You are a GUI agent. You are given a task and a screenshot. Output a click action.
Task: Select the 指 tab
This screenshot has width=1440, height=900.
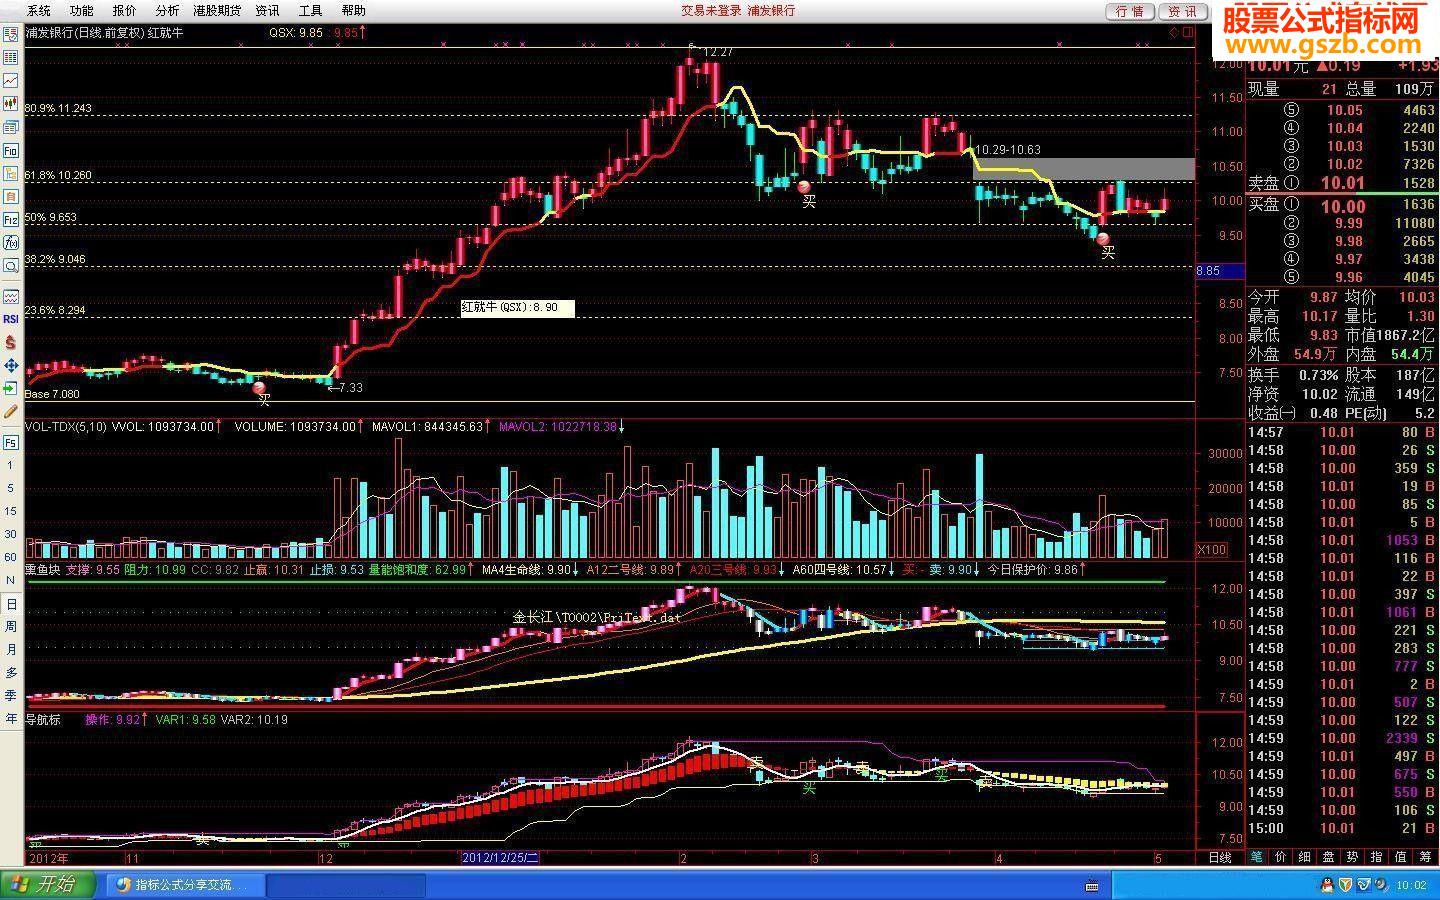point(1377,857)
